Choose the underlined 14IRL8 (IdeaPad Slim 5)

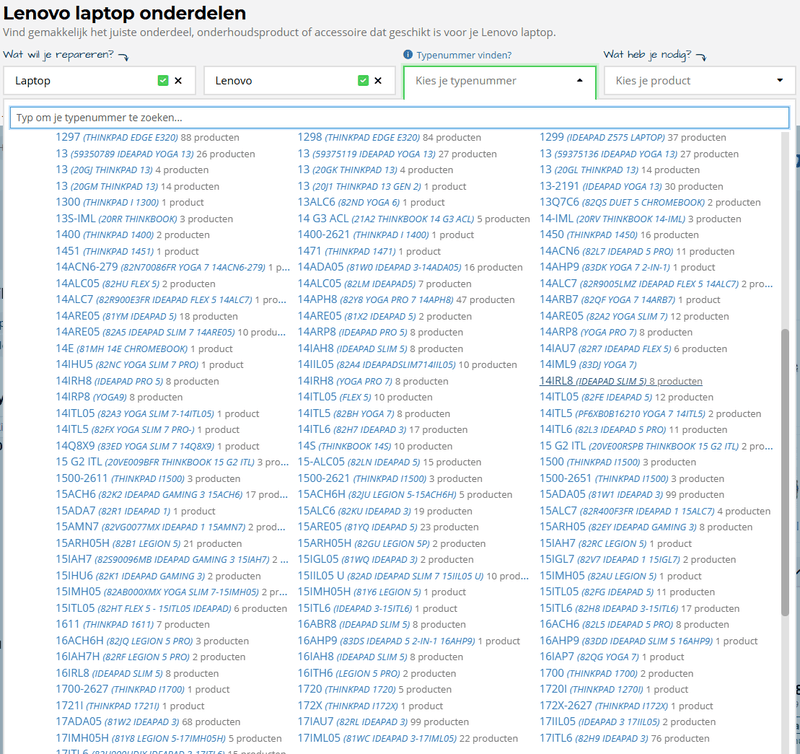[621, 381]
